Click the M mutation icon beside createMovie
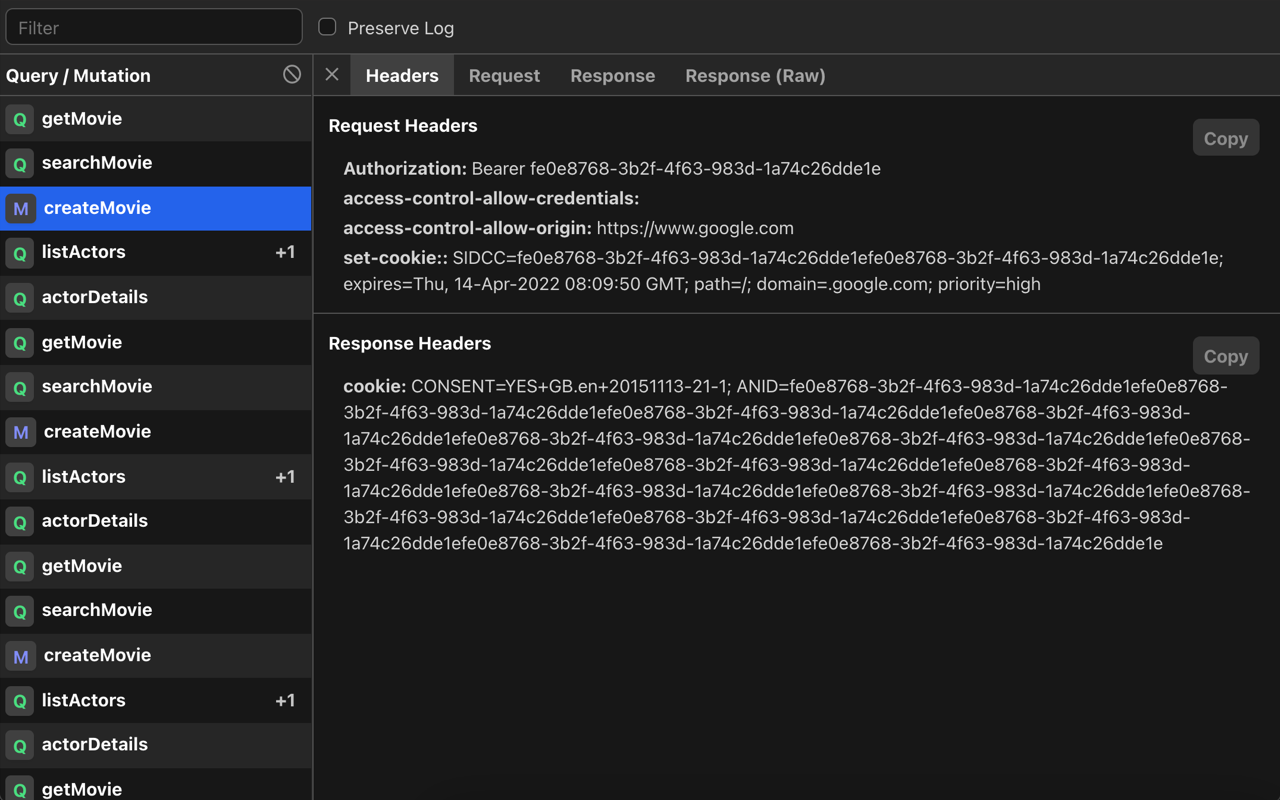 point(19,208)
